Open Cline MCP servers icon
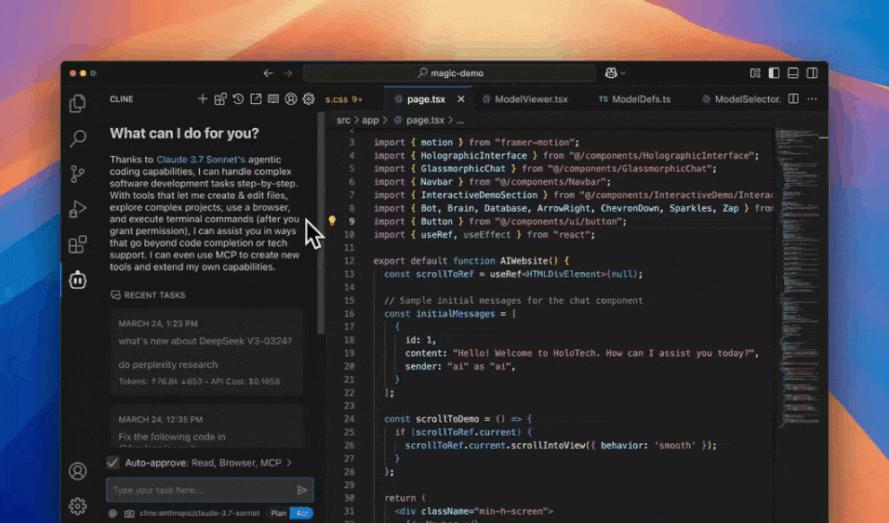The width and height of the screenshot is (889, 523). tap(220, 99)
